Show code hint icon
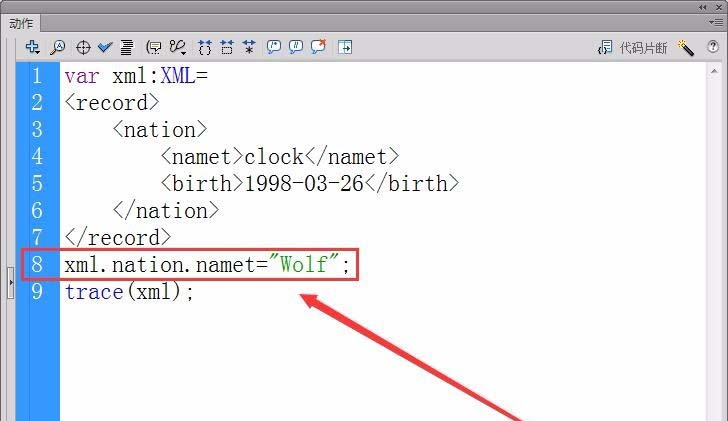The width and height of the screenshot is (728, 421). pyautogui.click(x=154, y=47)
